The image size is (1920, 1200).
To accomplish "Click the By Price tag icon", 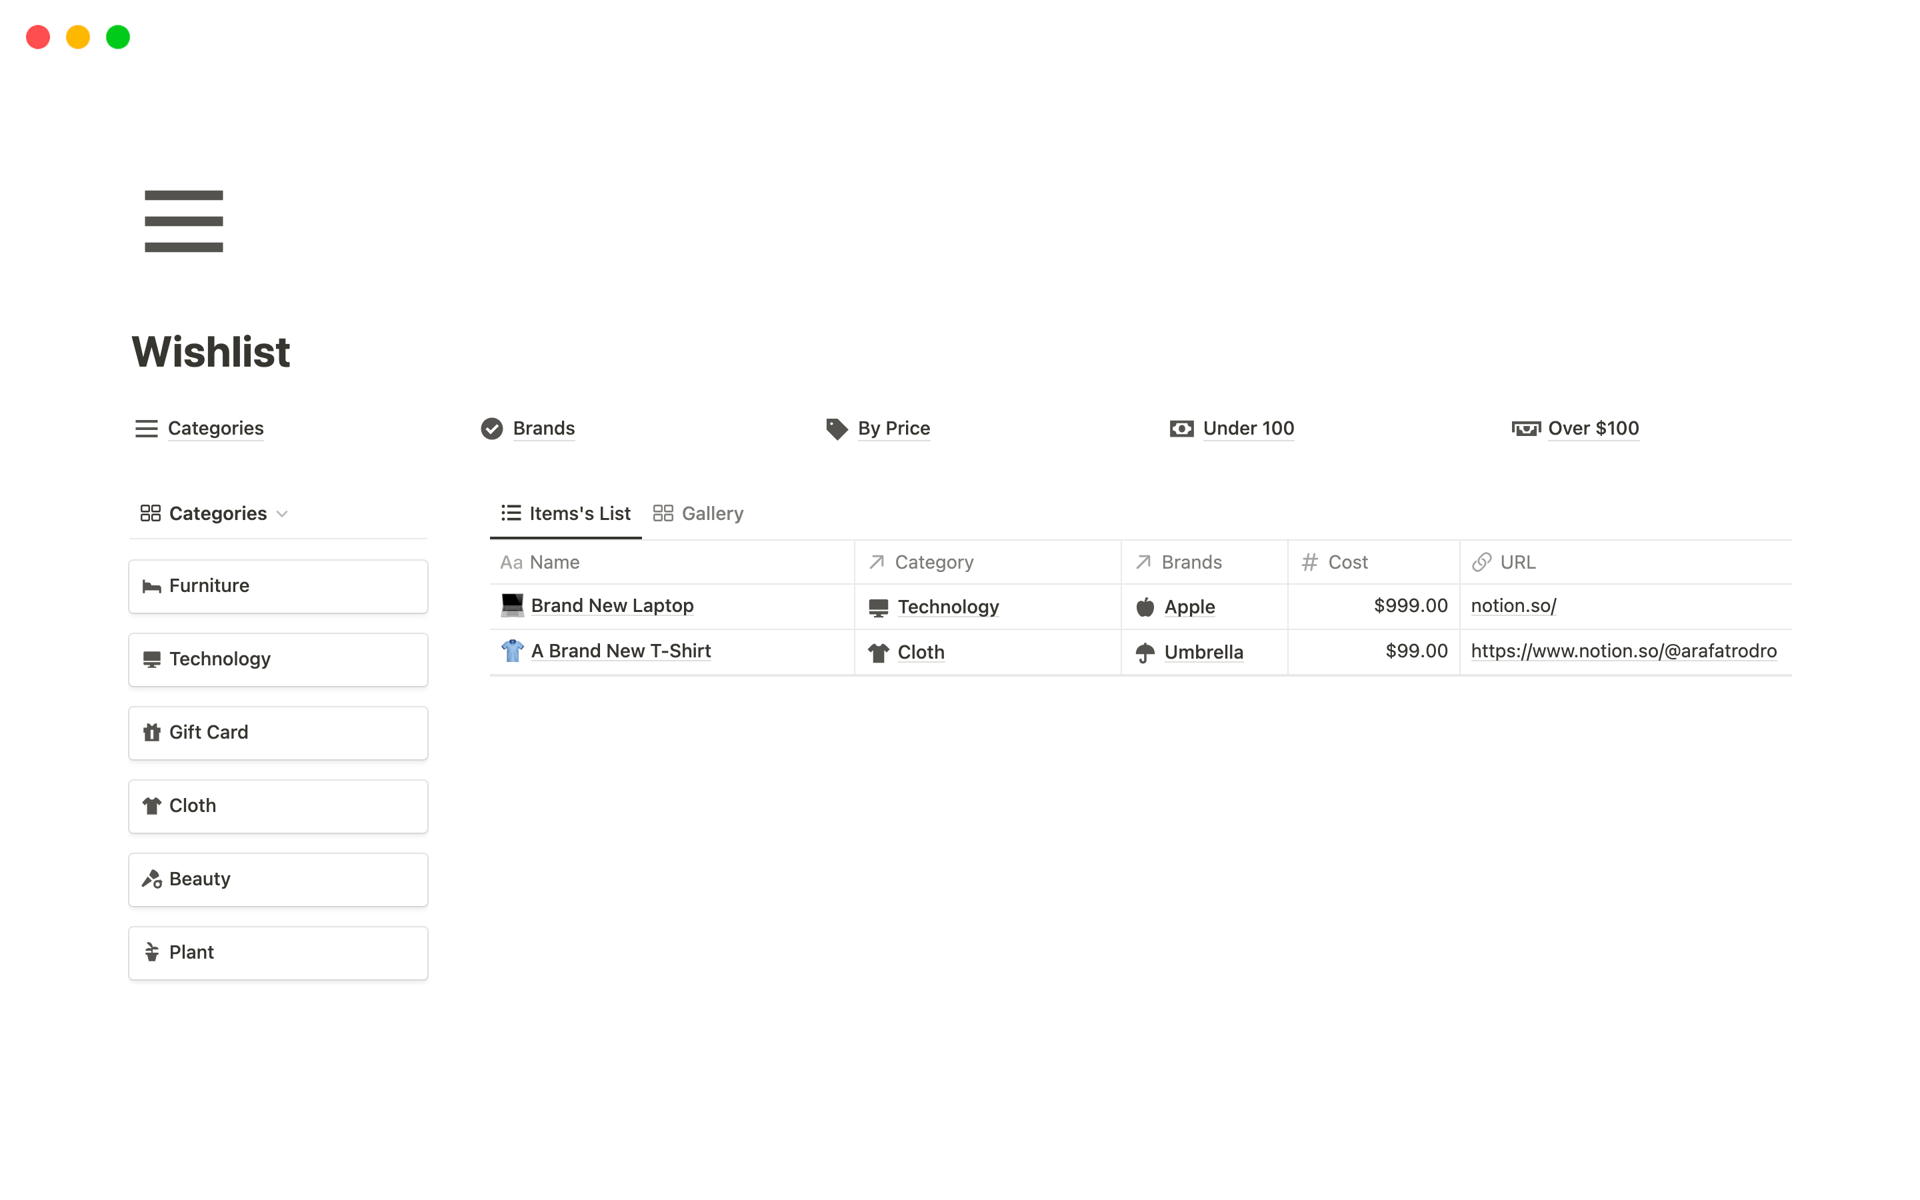I will [836, 429].
